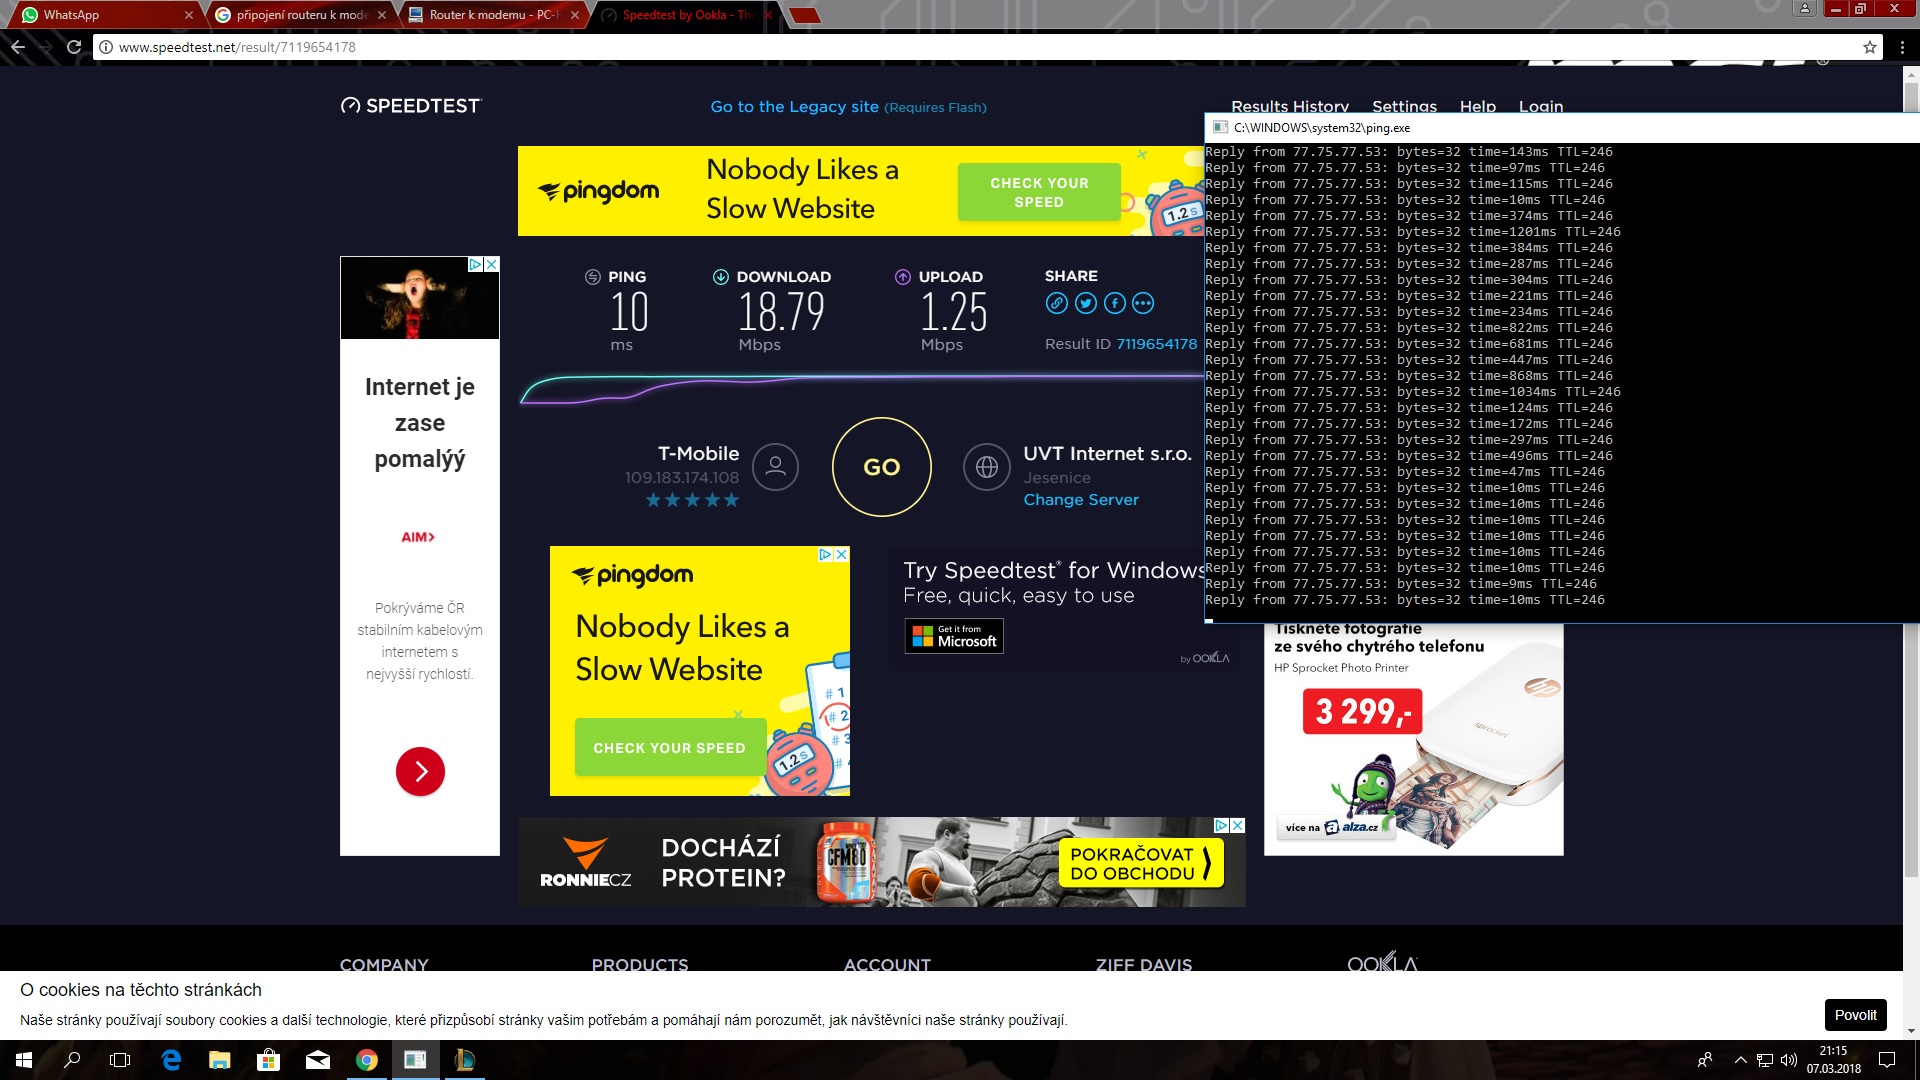Open Results History in the top menu

point(1289,106)
